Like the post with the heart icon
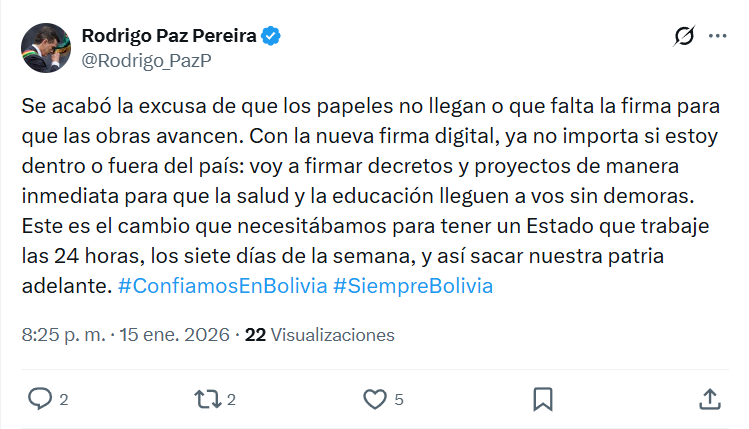749x429 pixels. [x=374, y=399]
